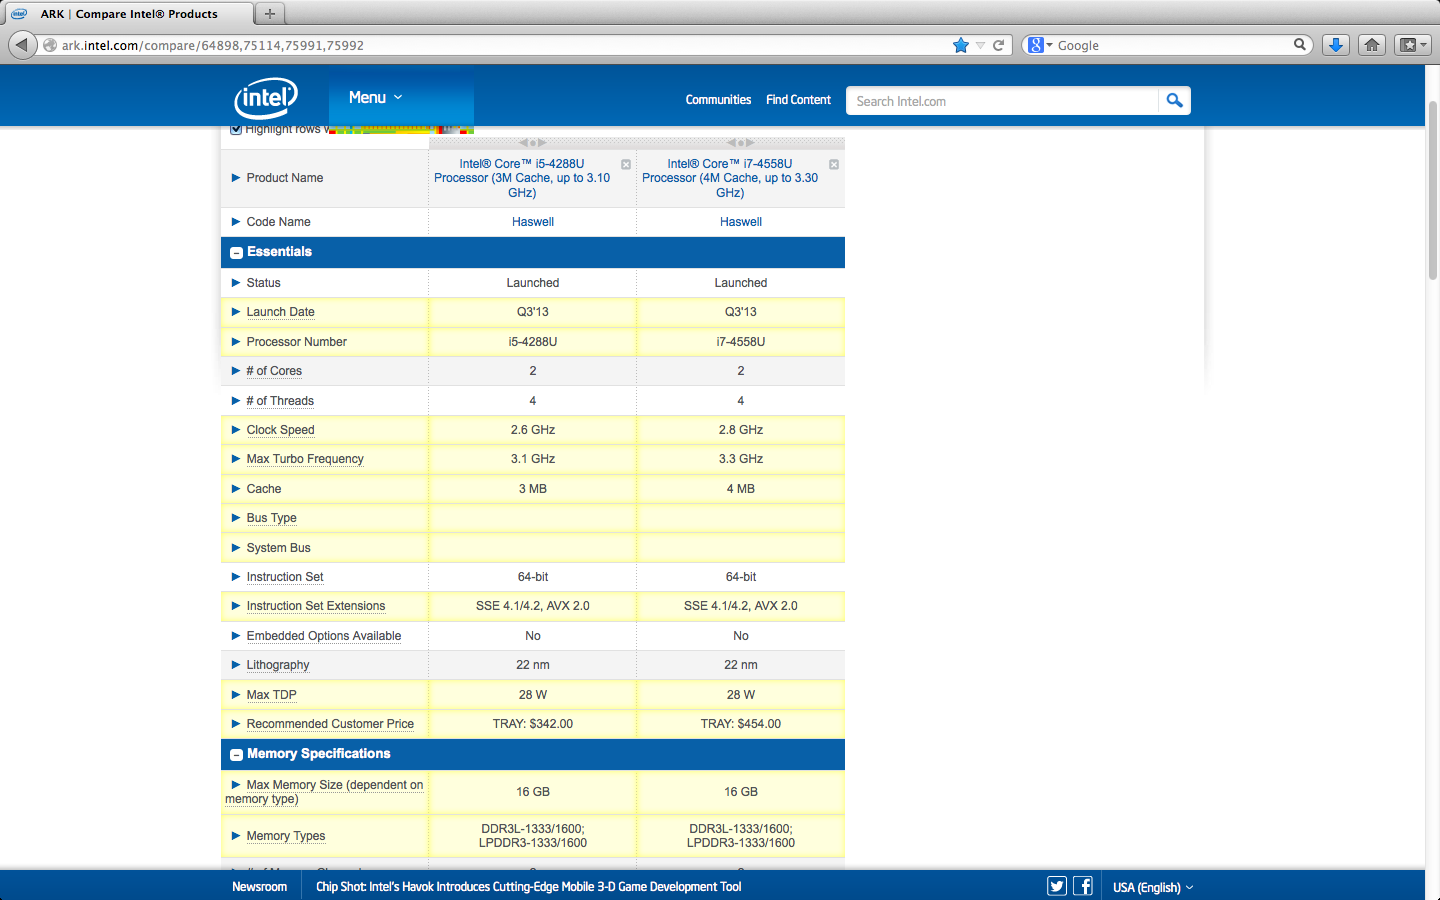Click the reorder arrows above the i7-4558U column

tap(740, 143)
